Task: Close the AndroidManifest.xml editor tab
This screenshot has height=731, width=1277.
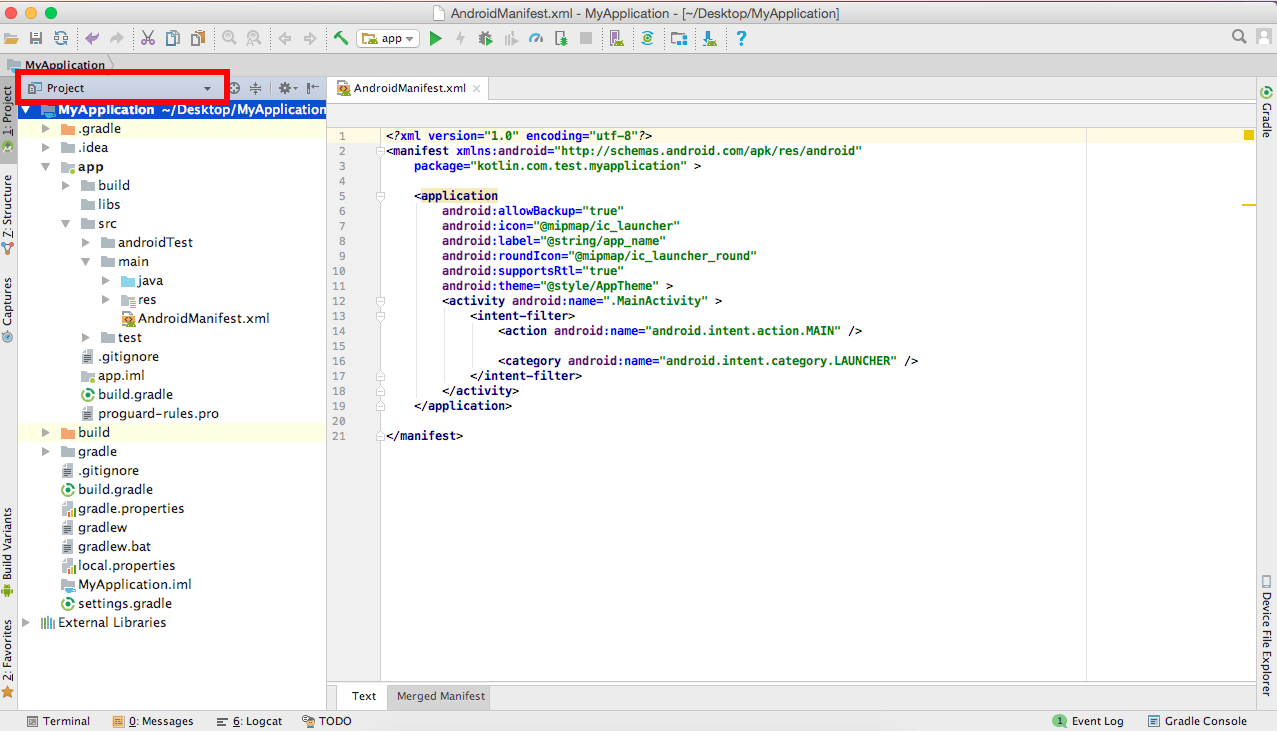Action: (477, 88)
